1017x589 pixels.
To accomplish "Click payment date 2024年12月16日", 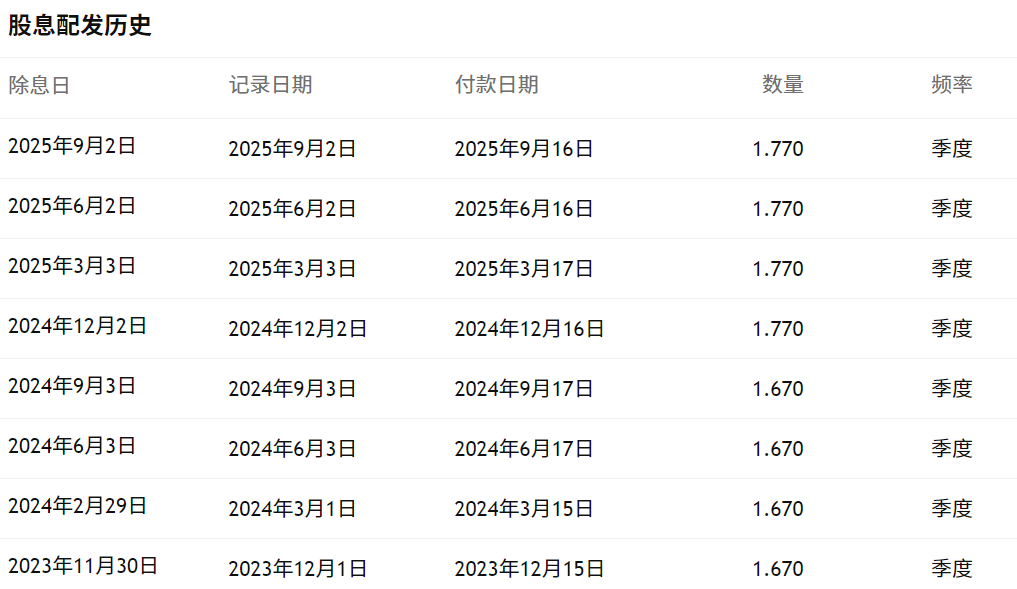I will pyautogui.click(x=529, y=329).
